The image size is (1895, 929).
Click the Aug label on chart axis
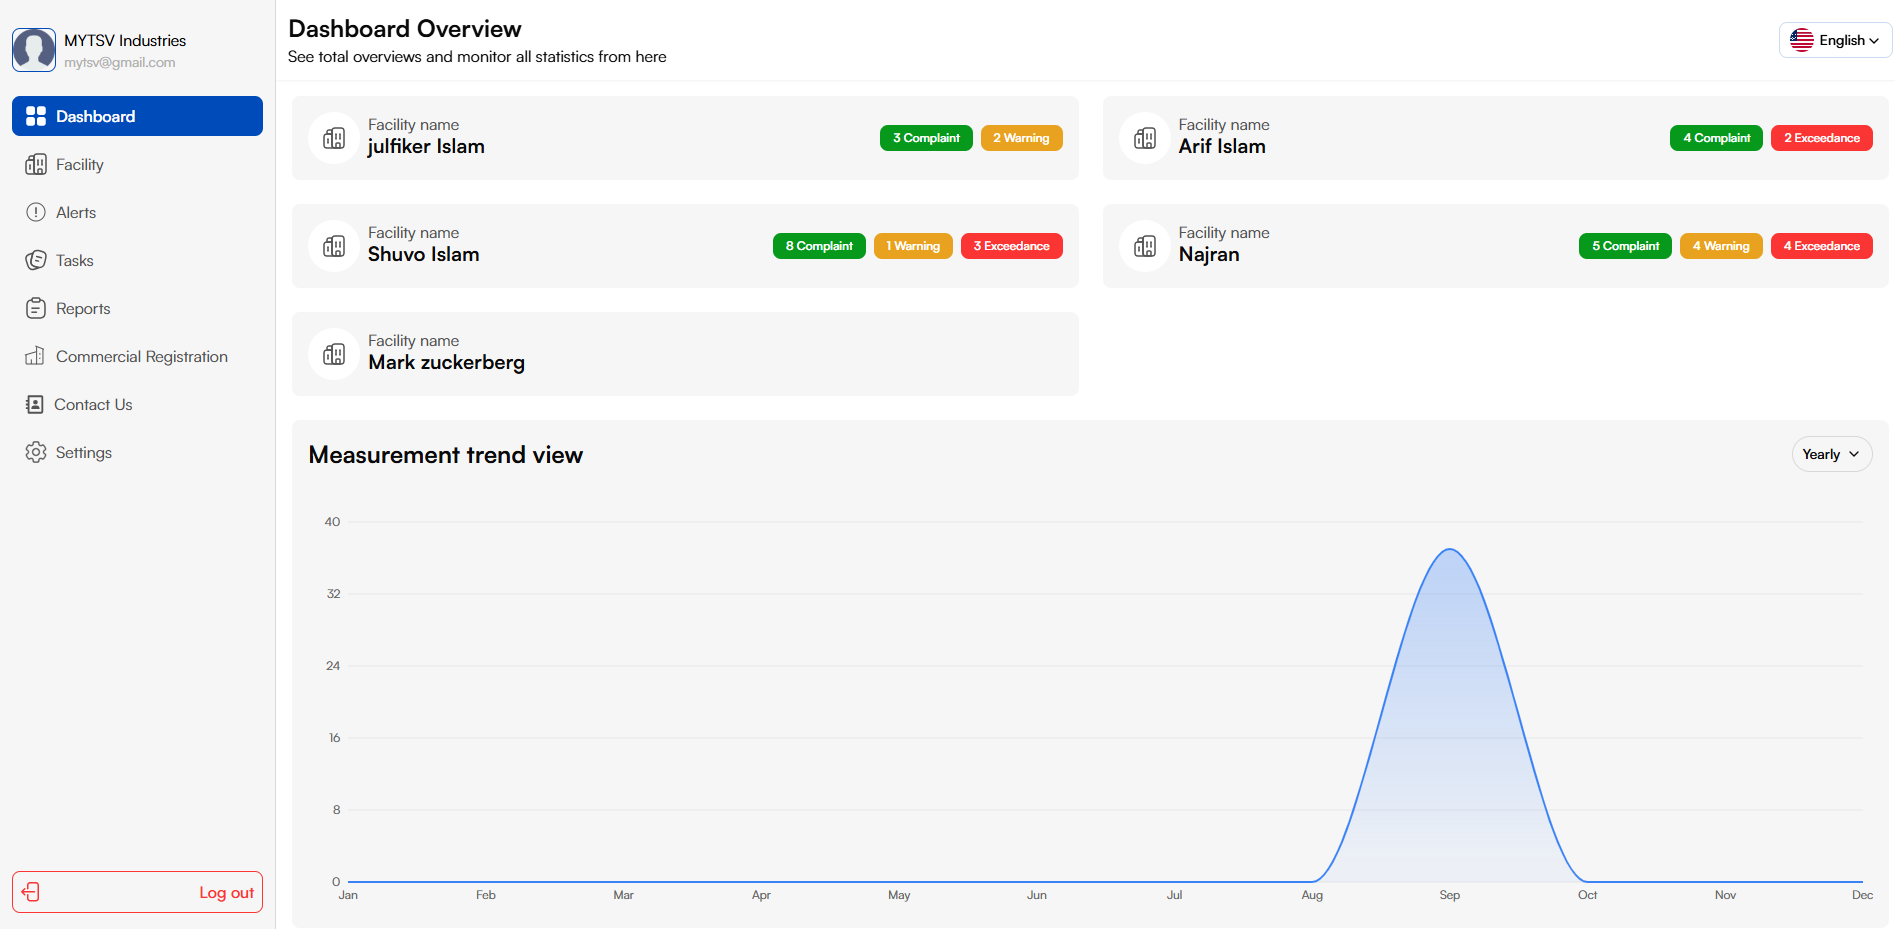[1312, 895]
